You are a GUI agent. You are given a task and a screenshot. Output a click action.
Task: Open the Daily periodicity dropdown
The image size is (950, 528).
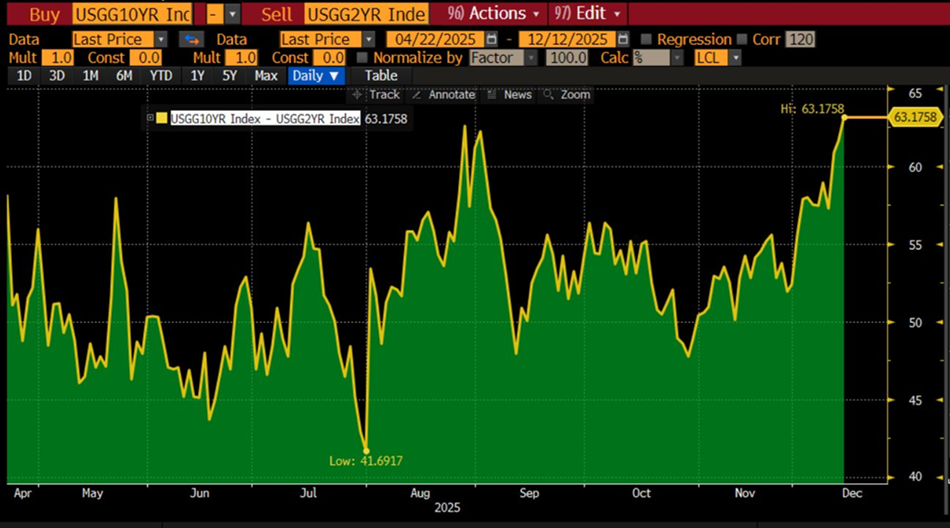point(316,76)
